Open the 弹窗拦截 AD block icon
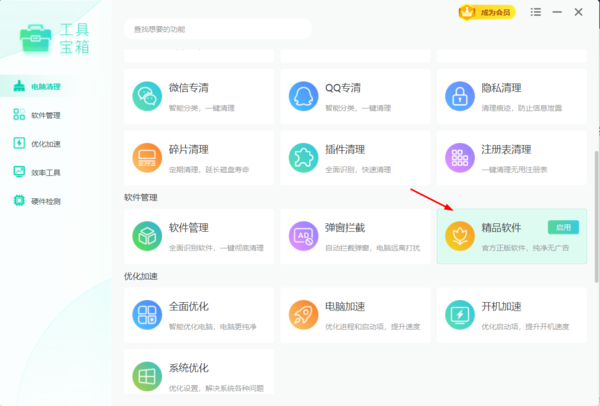 303,236
